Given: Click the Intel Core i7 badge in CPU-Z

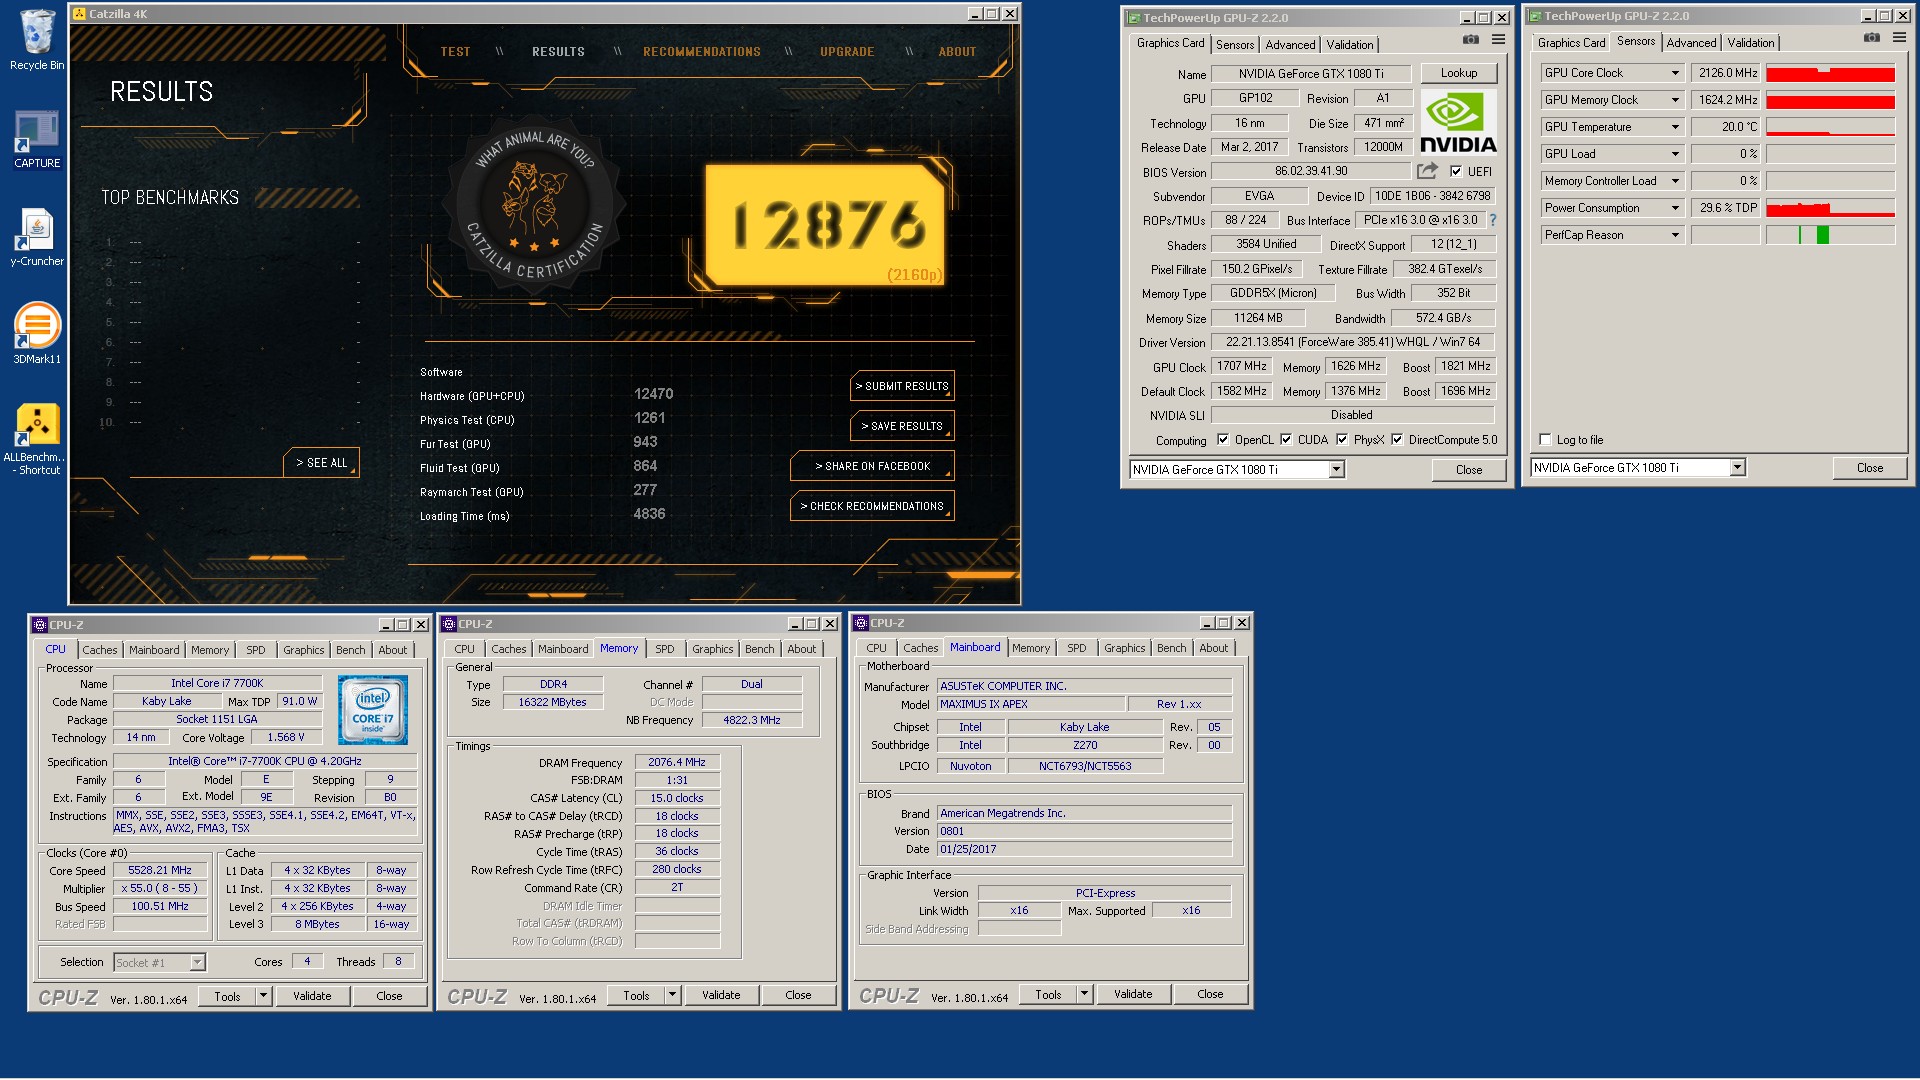Looking at the screenshot, I should point(373,710).
